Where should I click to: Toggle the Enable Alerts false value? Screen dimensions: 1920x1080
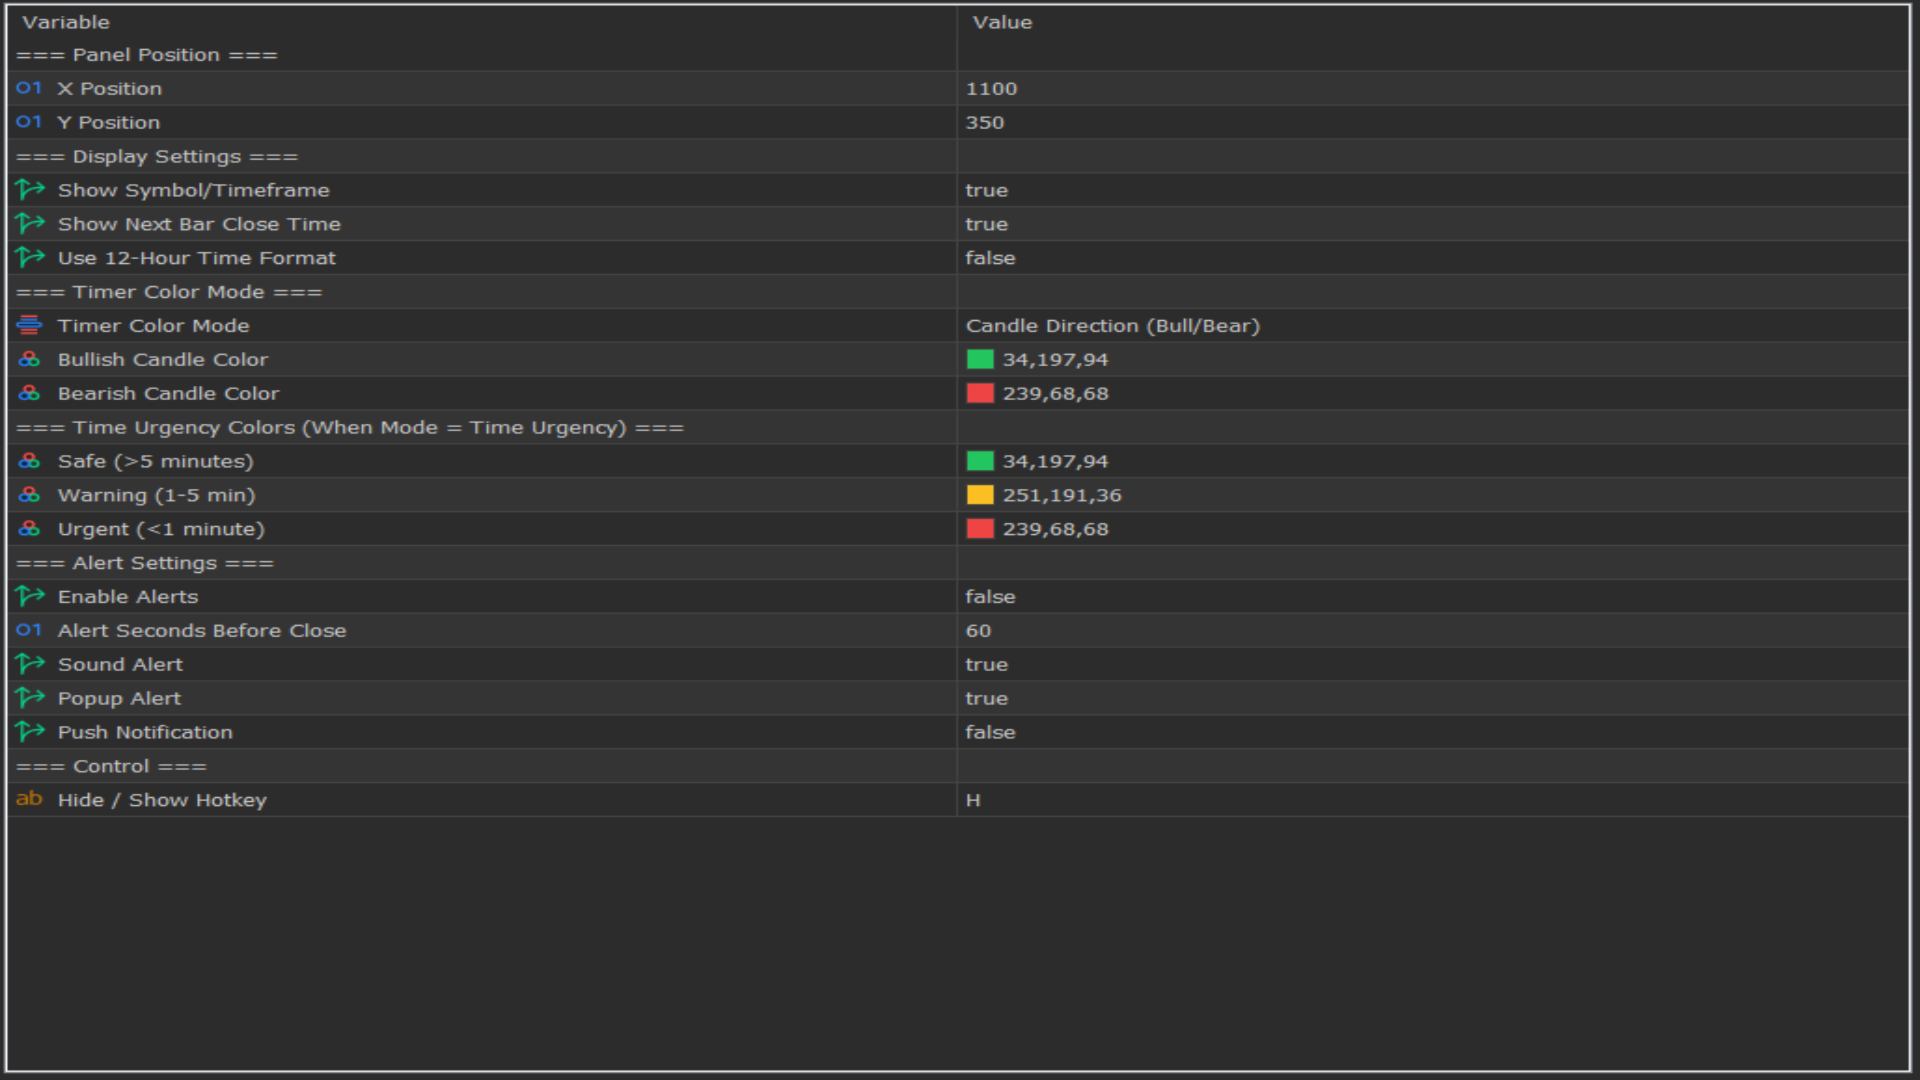click(x=990, y=597)
